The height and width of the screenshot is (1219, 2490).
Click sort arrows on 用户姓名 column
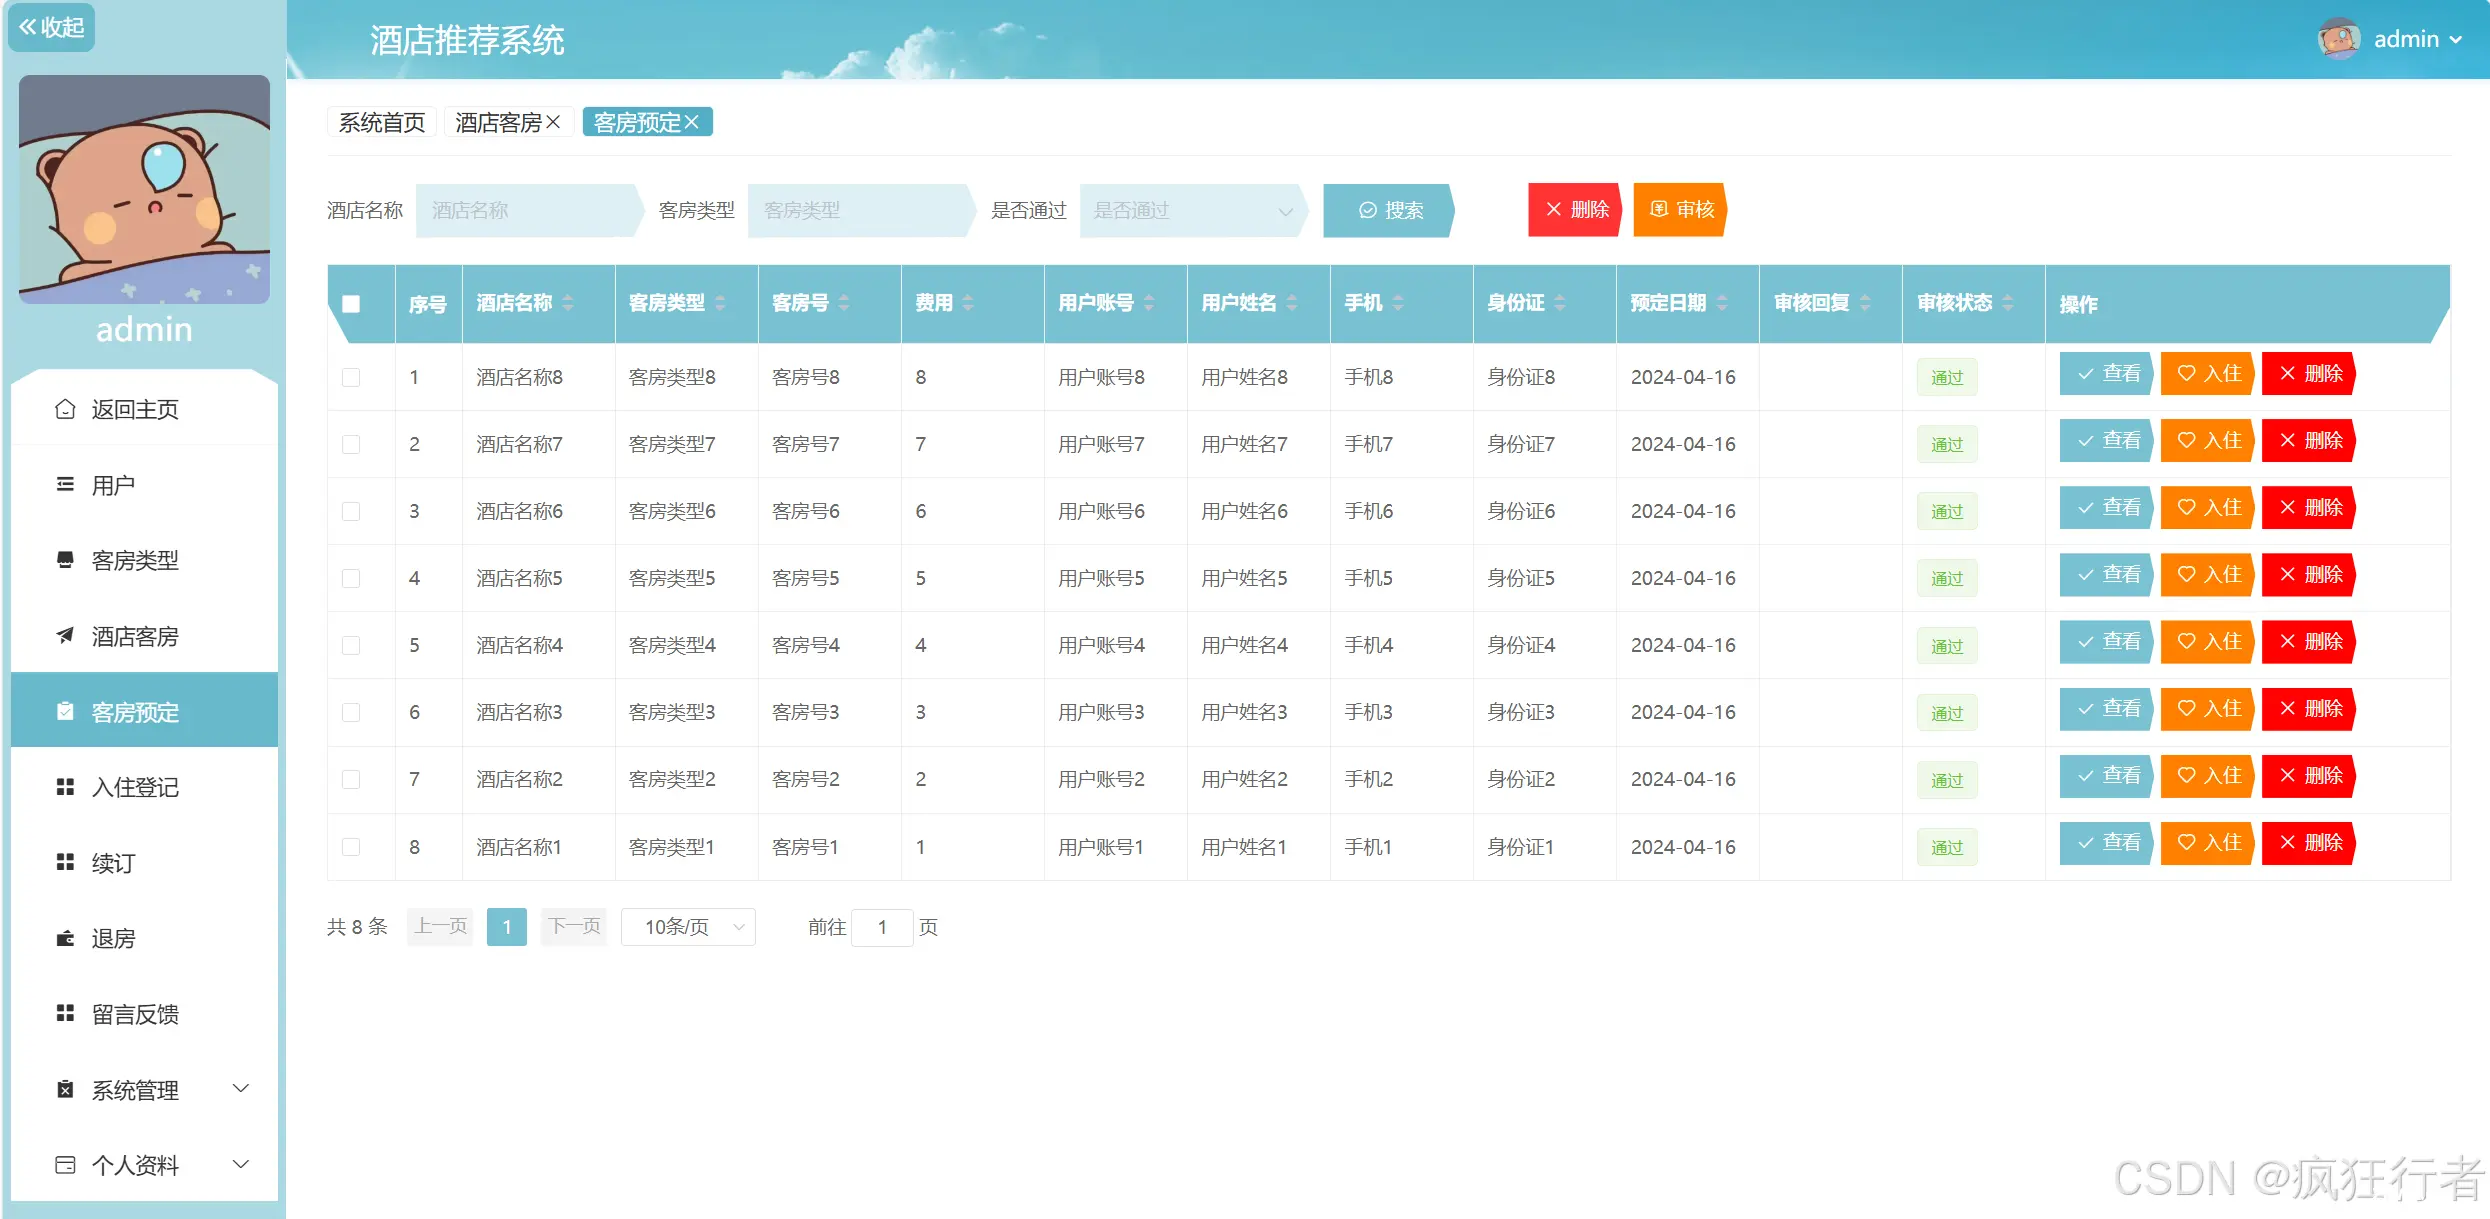[1292, 303]
